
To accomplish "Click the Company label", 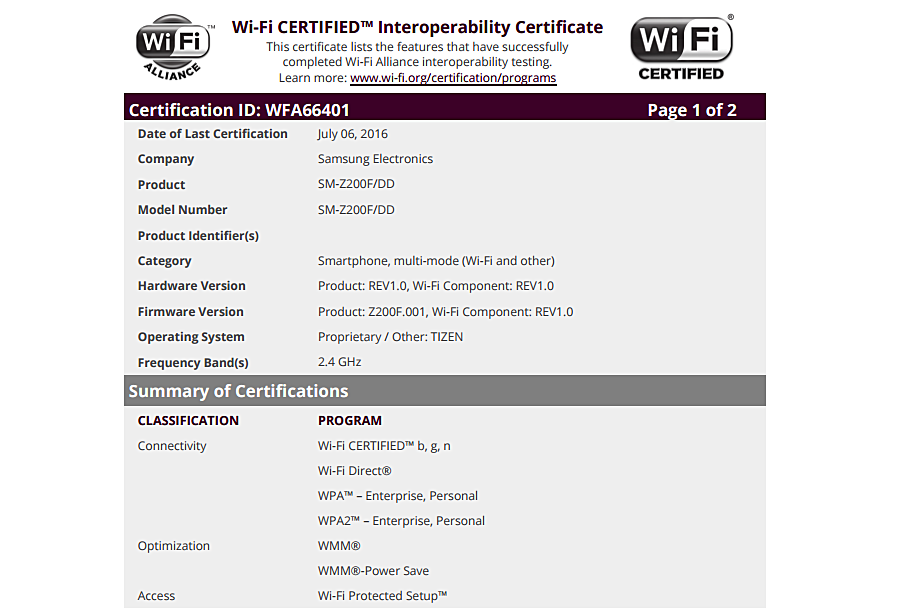I will [x=166, y=159].
